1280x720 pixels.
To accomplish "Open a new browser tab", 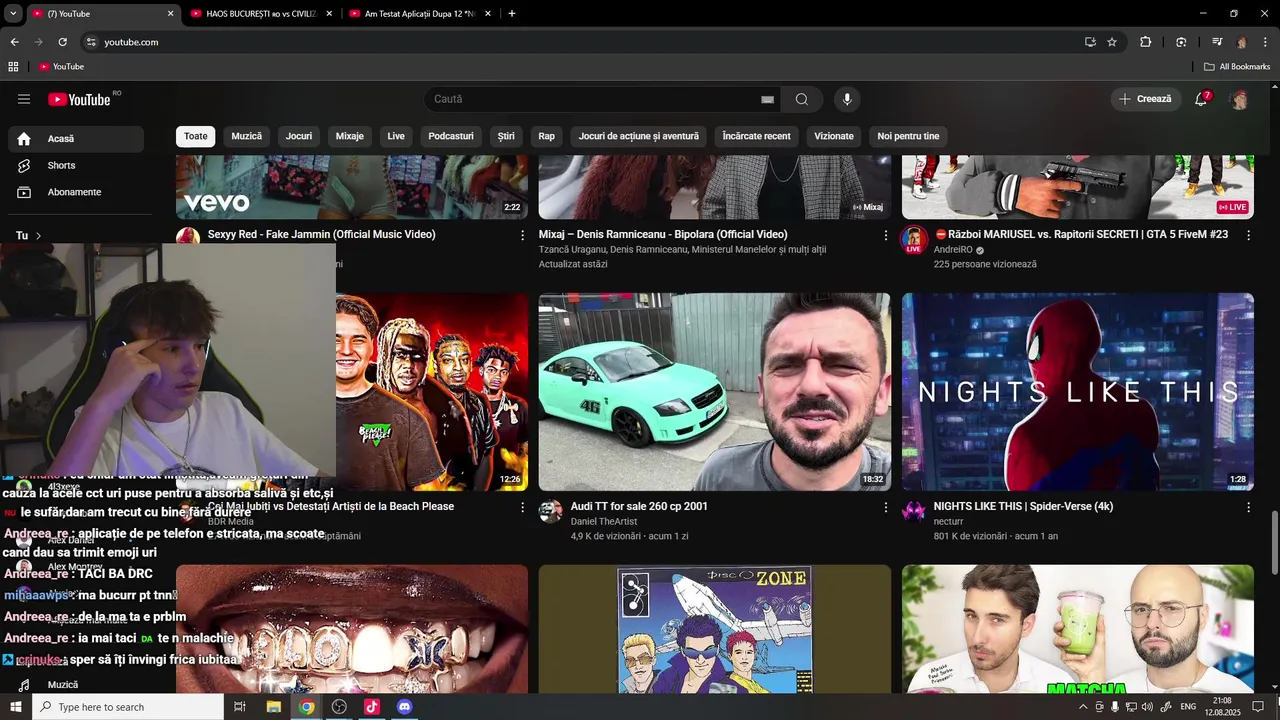I will pyautogui.click(x=512, y=14).
